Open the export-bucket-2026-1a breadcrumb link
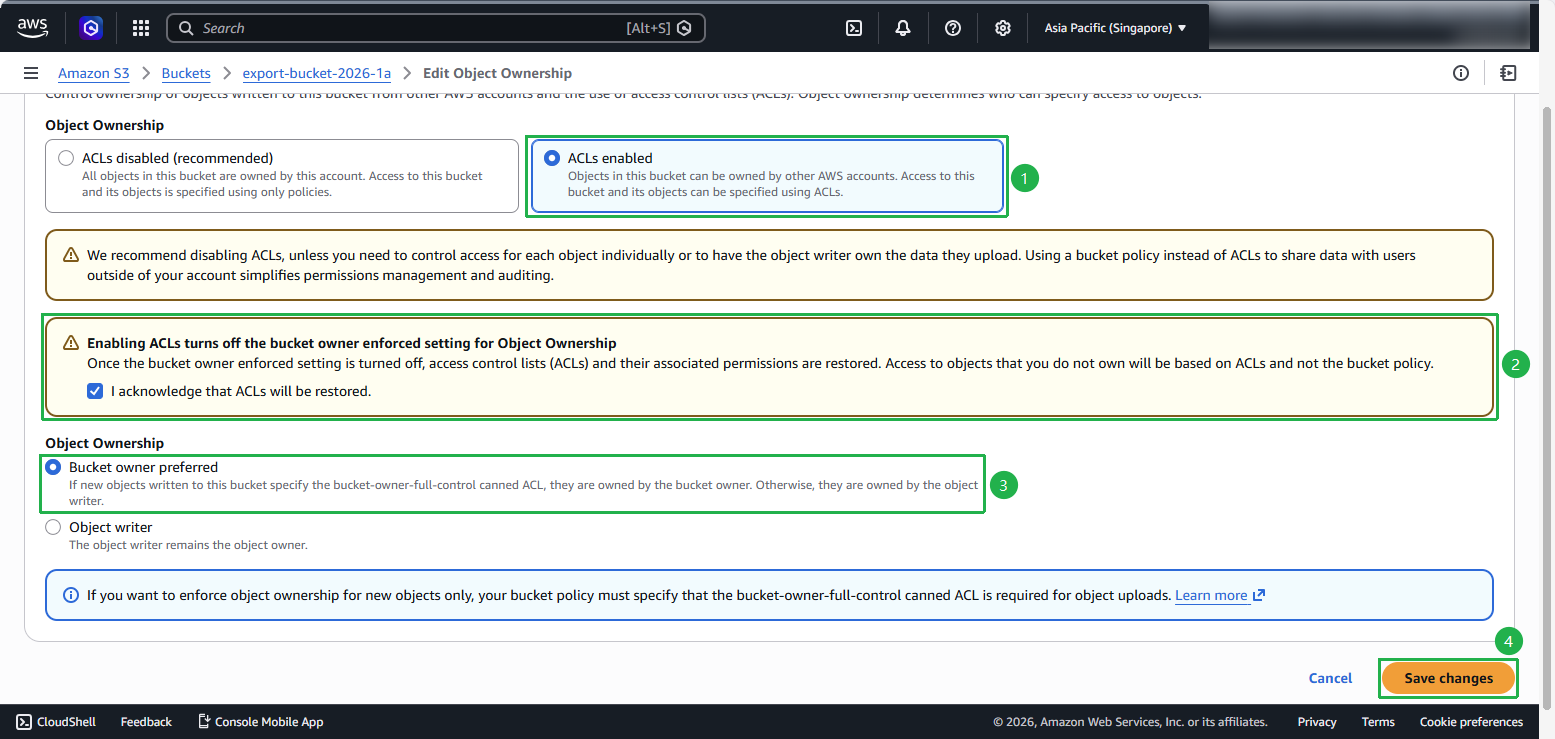The image size is (1555, 739). (317, 73)
